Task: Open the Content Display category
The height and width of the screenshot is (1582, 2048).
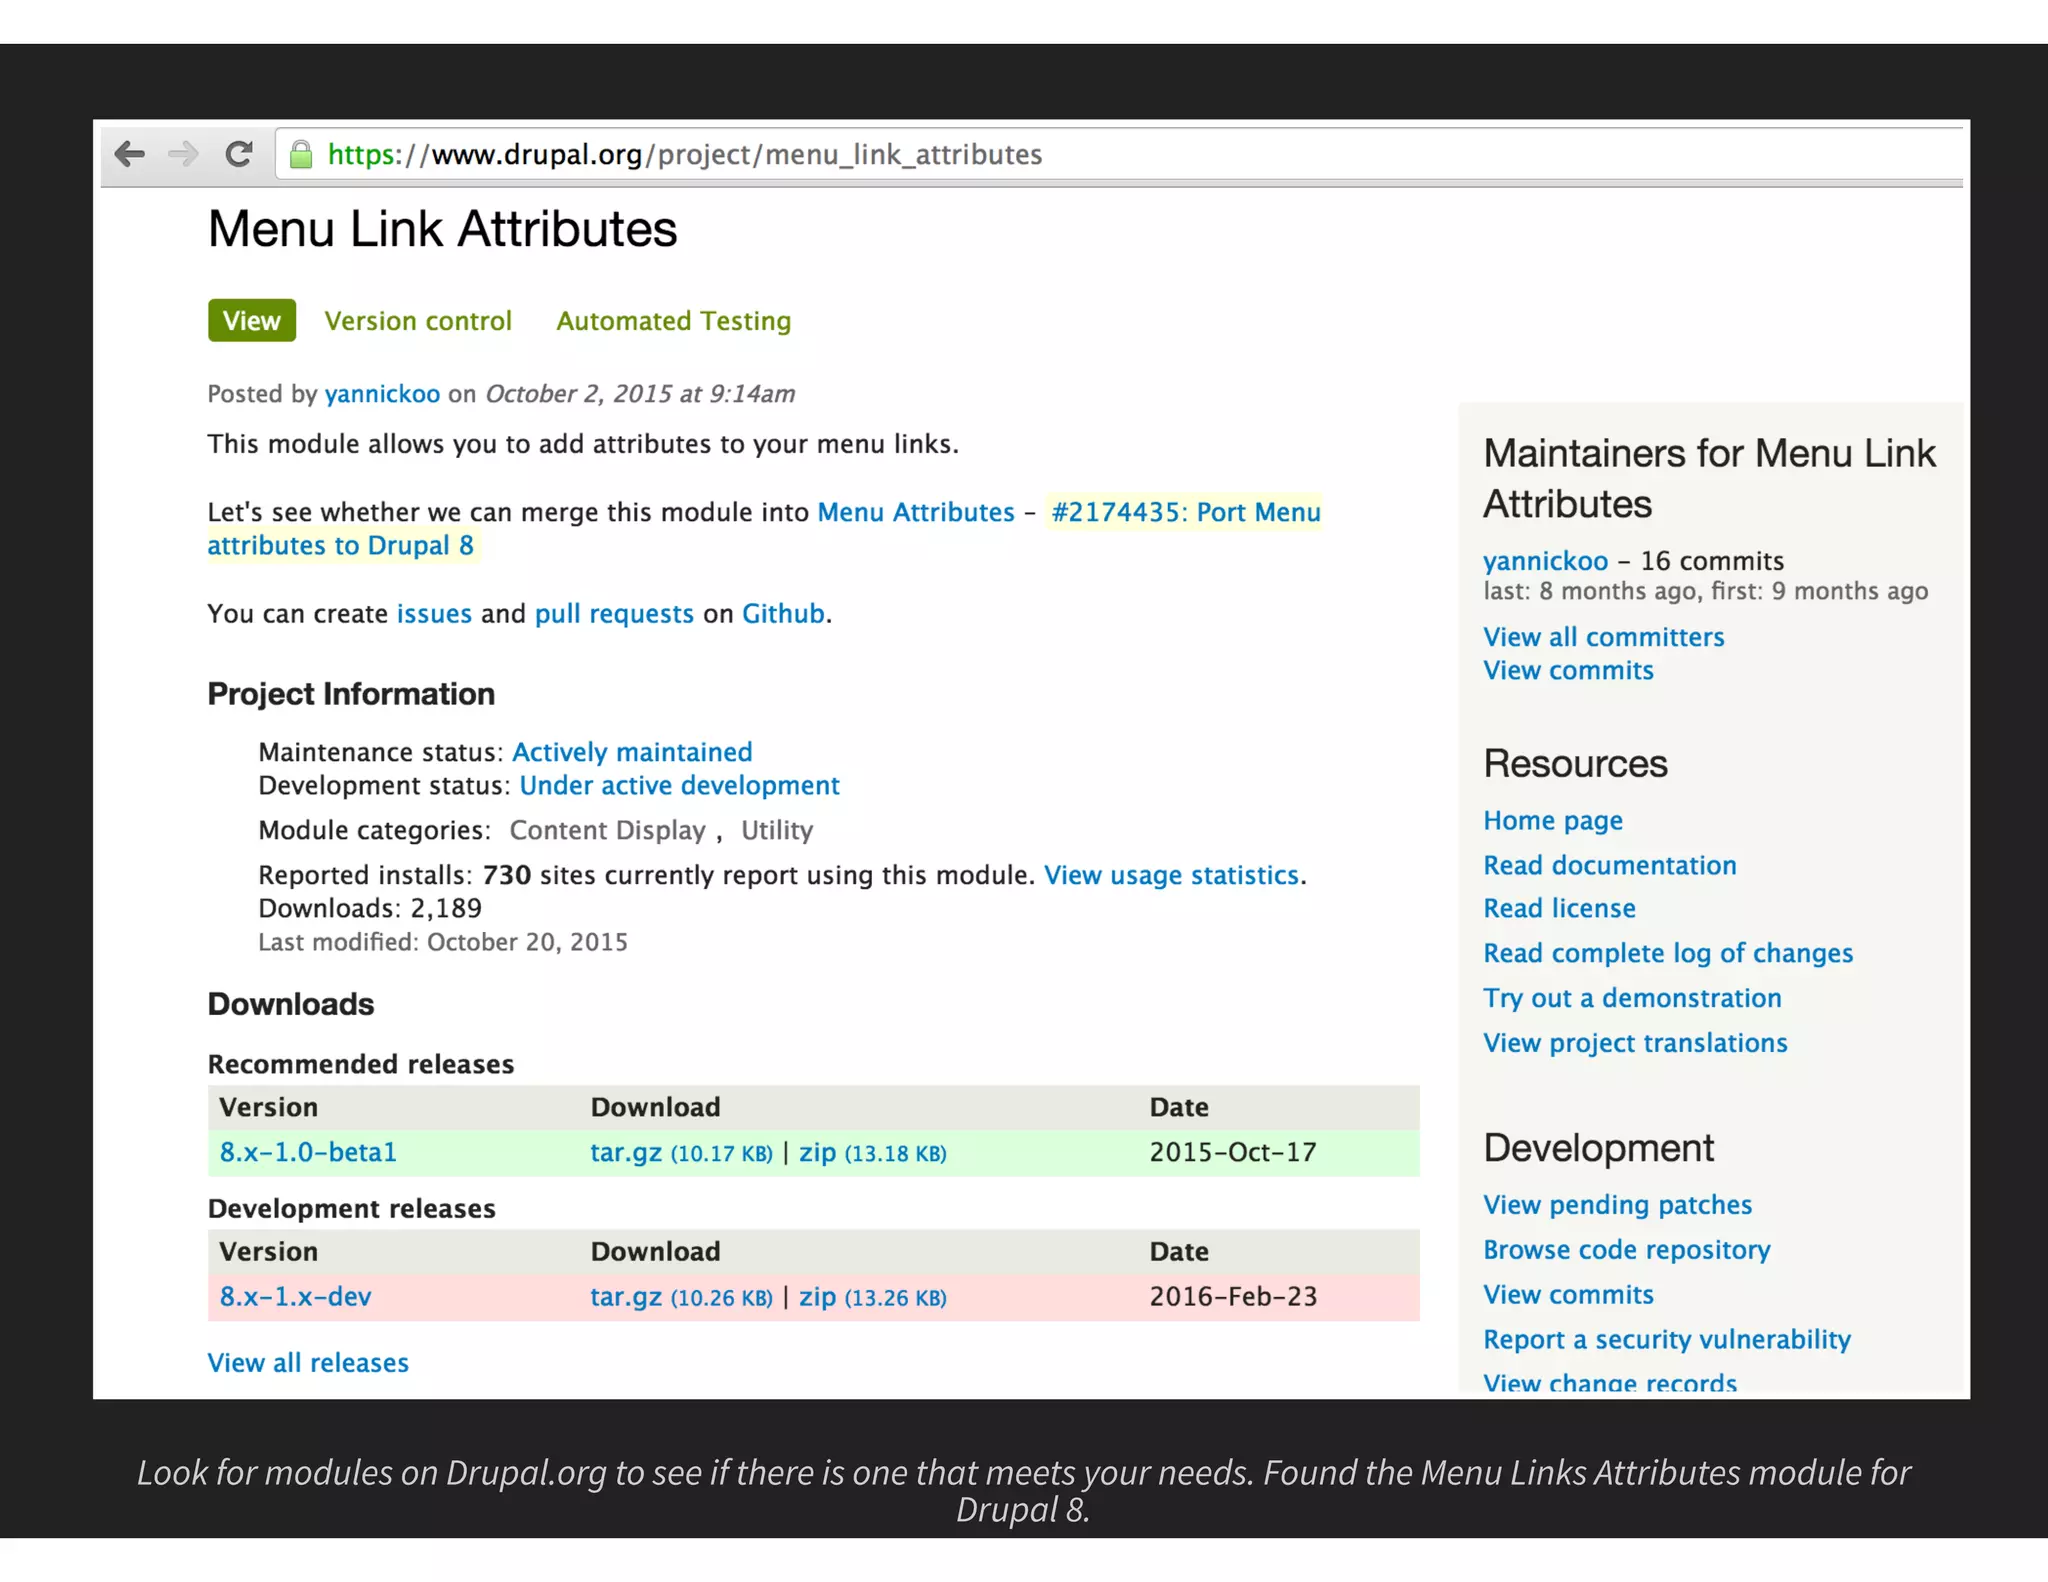Action: point(608,830)
